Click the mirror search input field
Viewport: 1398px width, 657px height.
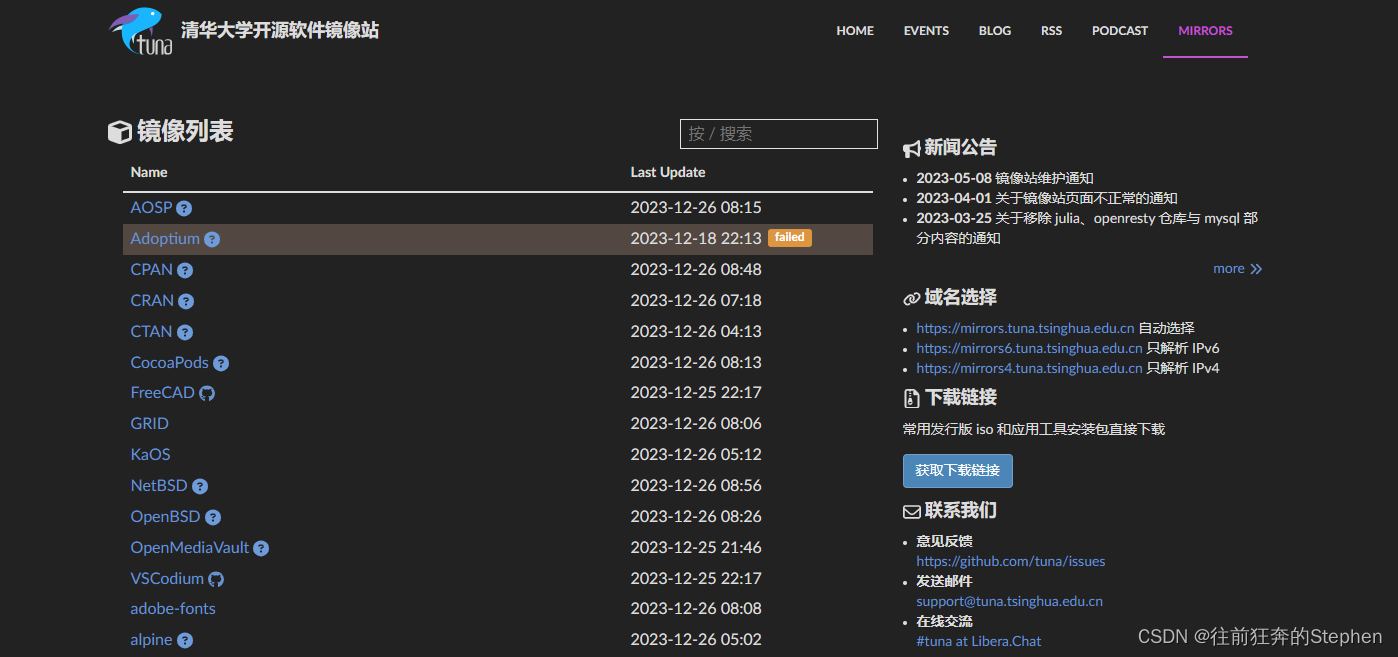tap(779, 134)
